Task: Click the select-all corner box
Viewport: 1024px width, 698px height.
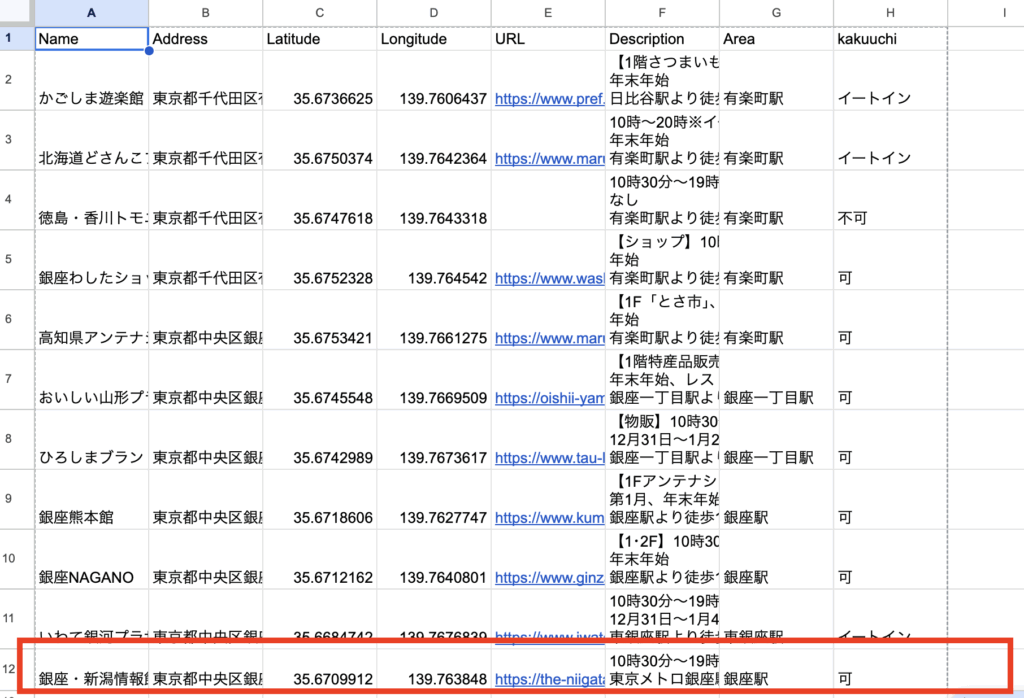Action: (x=16, y=12)
